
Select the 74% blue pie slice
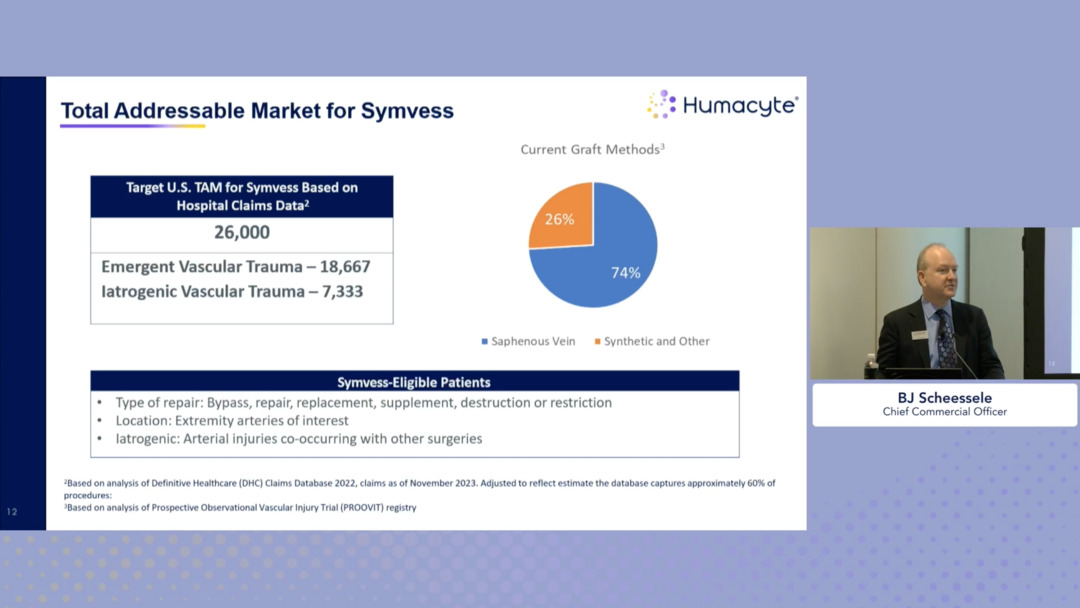(x=610, y=260)
